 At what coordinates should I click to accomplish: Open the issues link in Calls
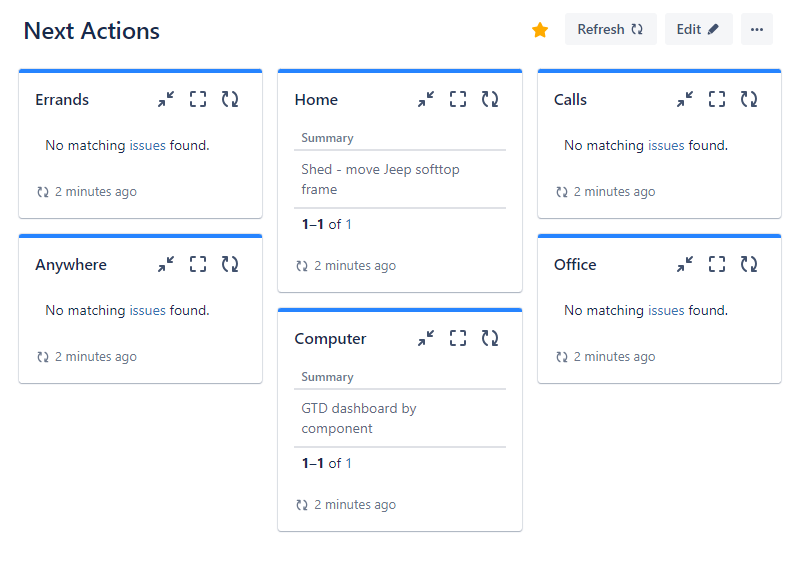666,145
